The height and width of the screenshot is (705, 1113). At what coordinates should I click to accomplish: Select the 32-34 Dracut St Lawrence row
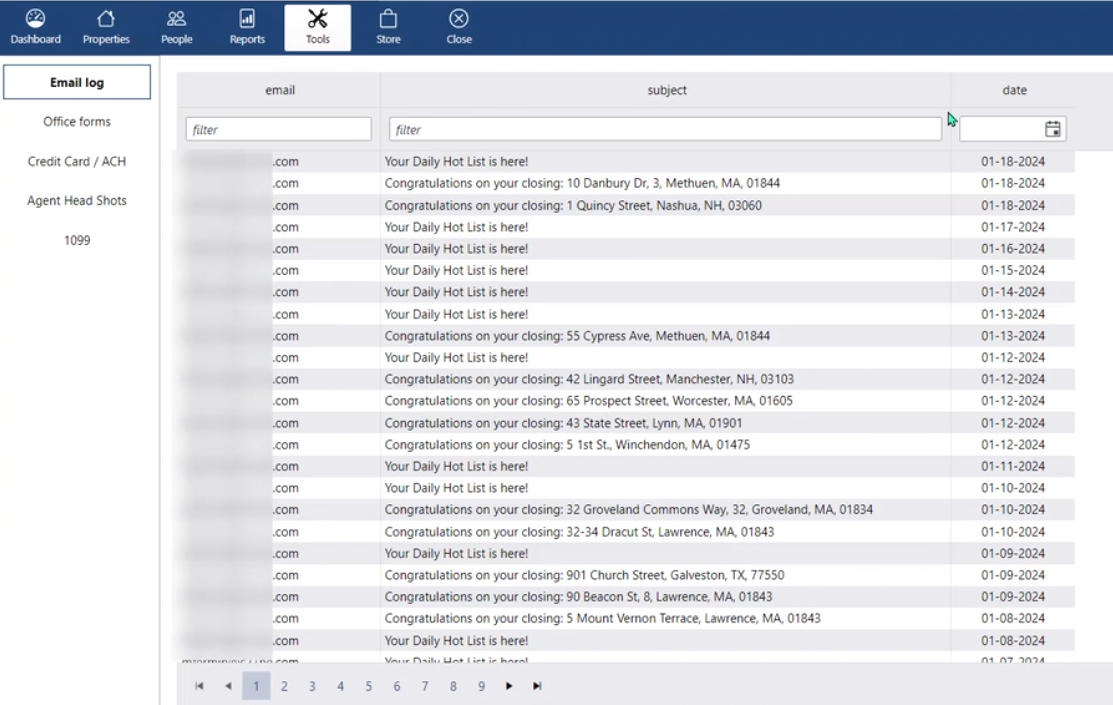pyautogui.click(x=625, y=532)
